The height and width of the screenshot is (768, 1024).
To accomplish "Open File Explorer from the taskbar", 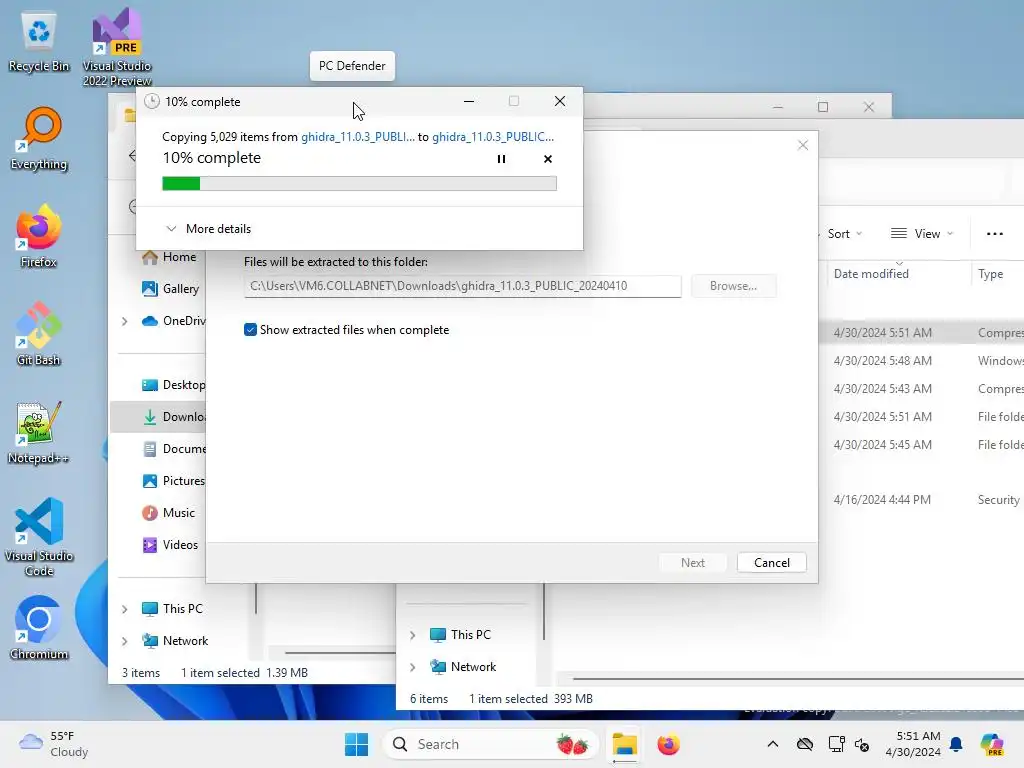I will click(624, 744).
